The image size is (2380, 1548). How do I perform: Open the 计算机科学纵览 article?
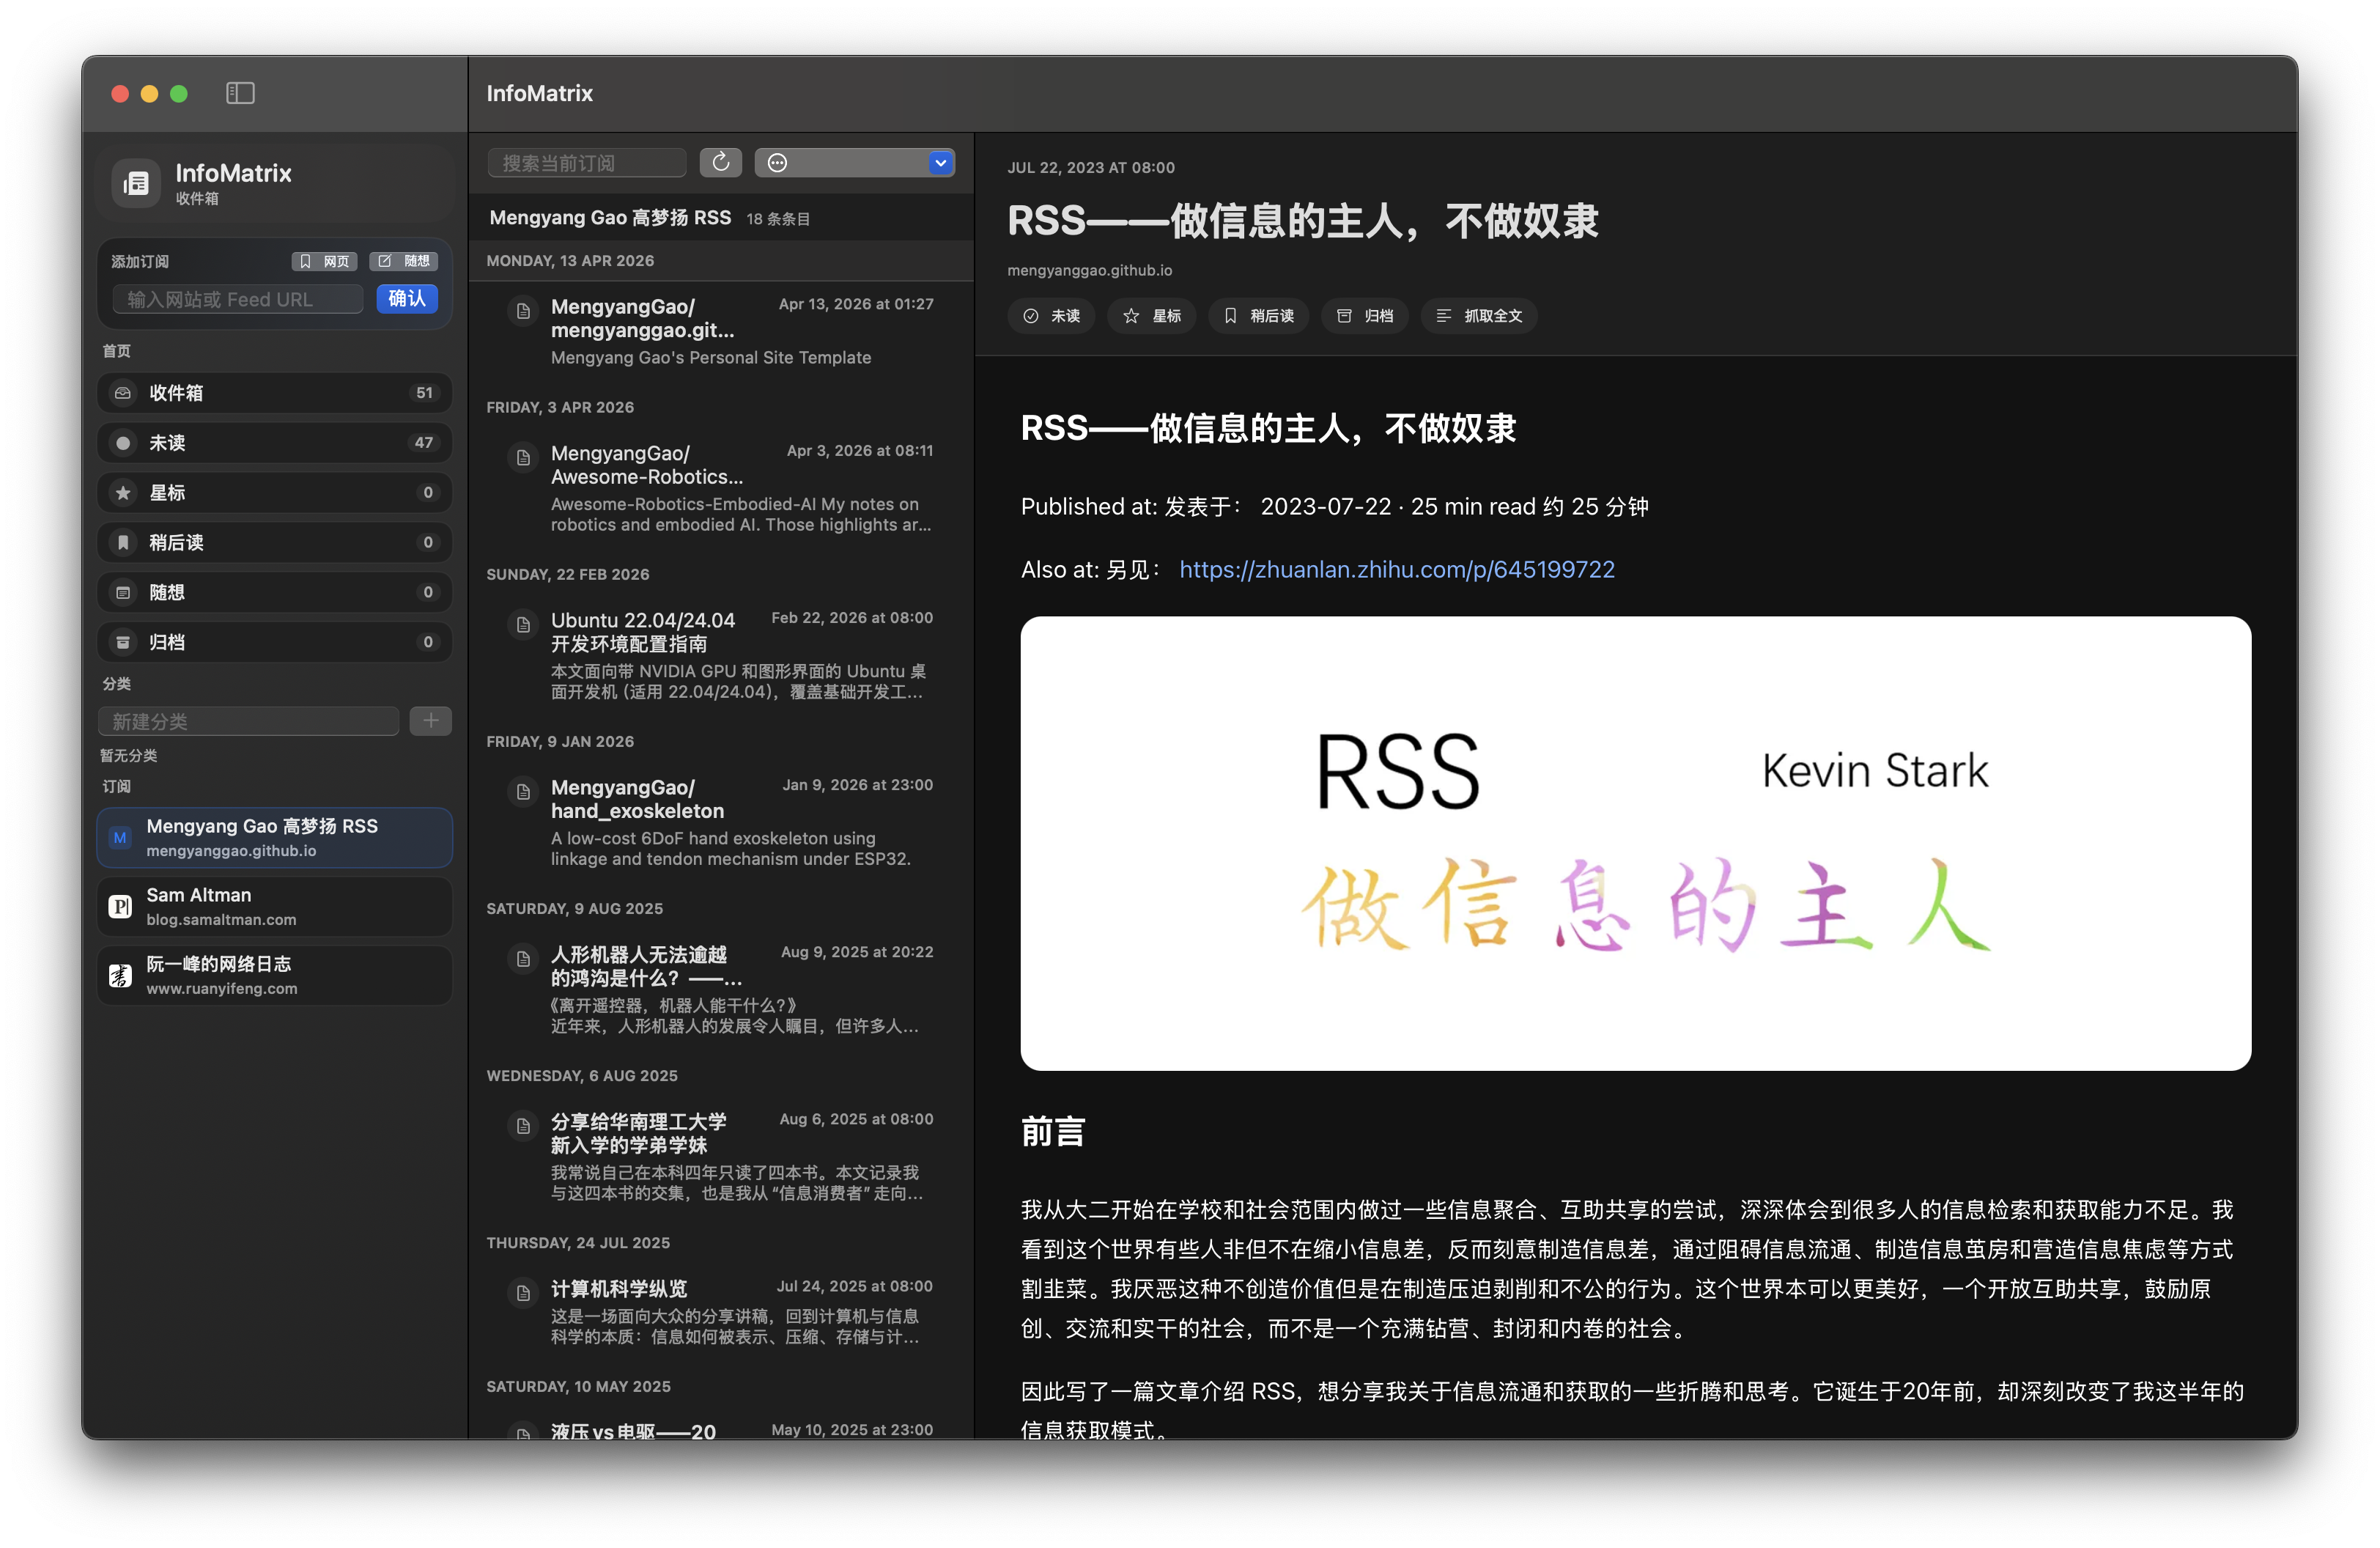[x=721, y=1311]
